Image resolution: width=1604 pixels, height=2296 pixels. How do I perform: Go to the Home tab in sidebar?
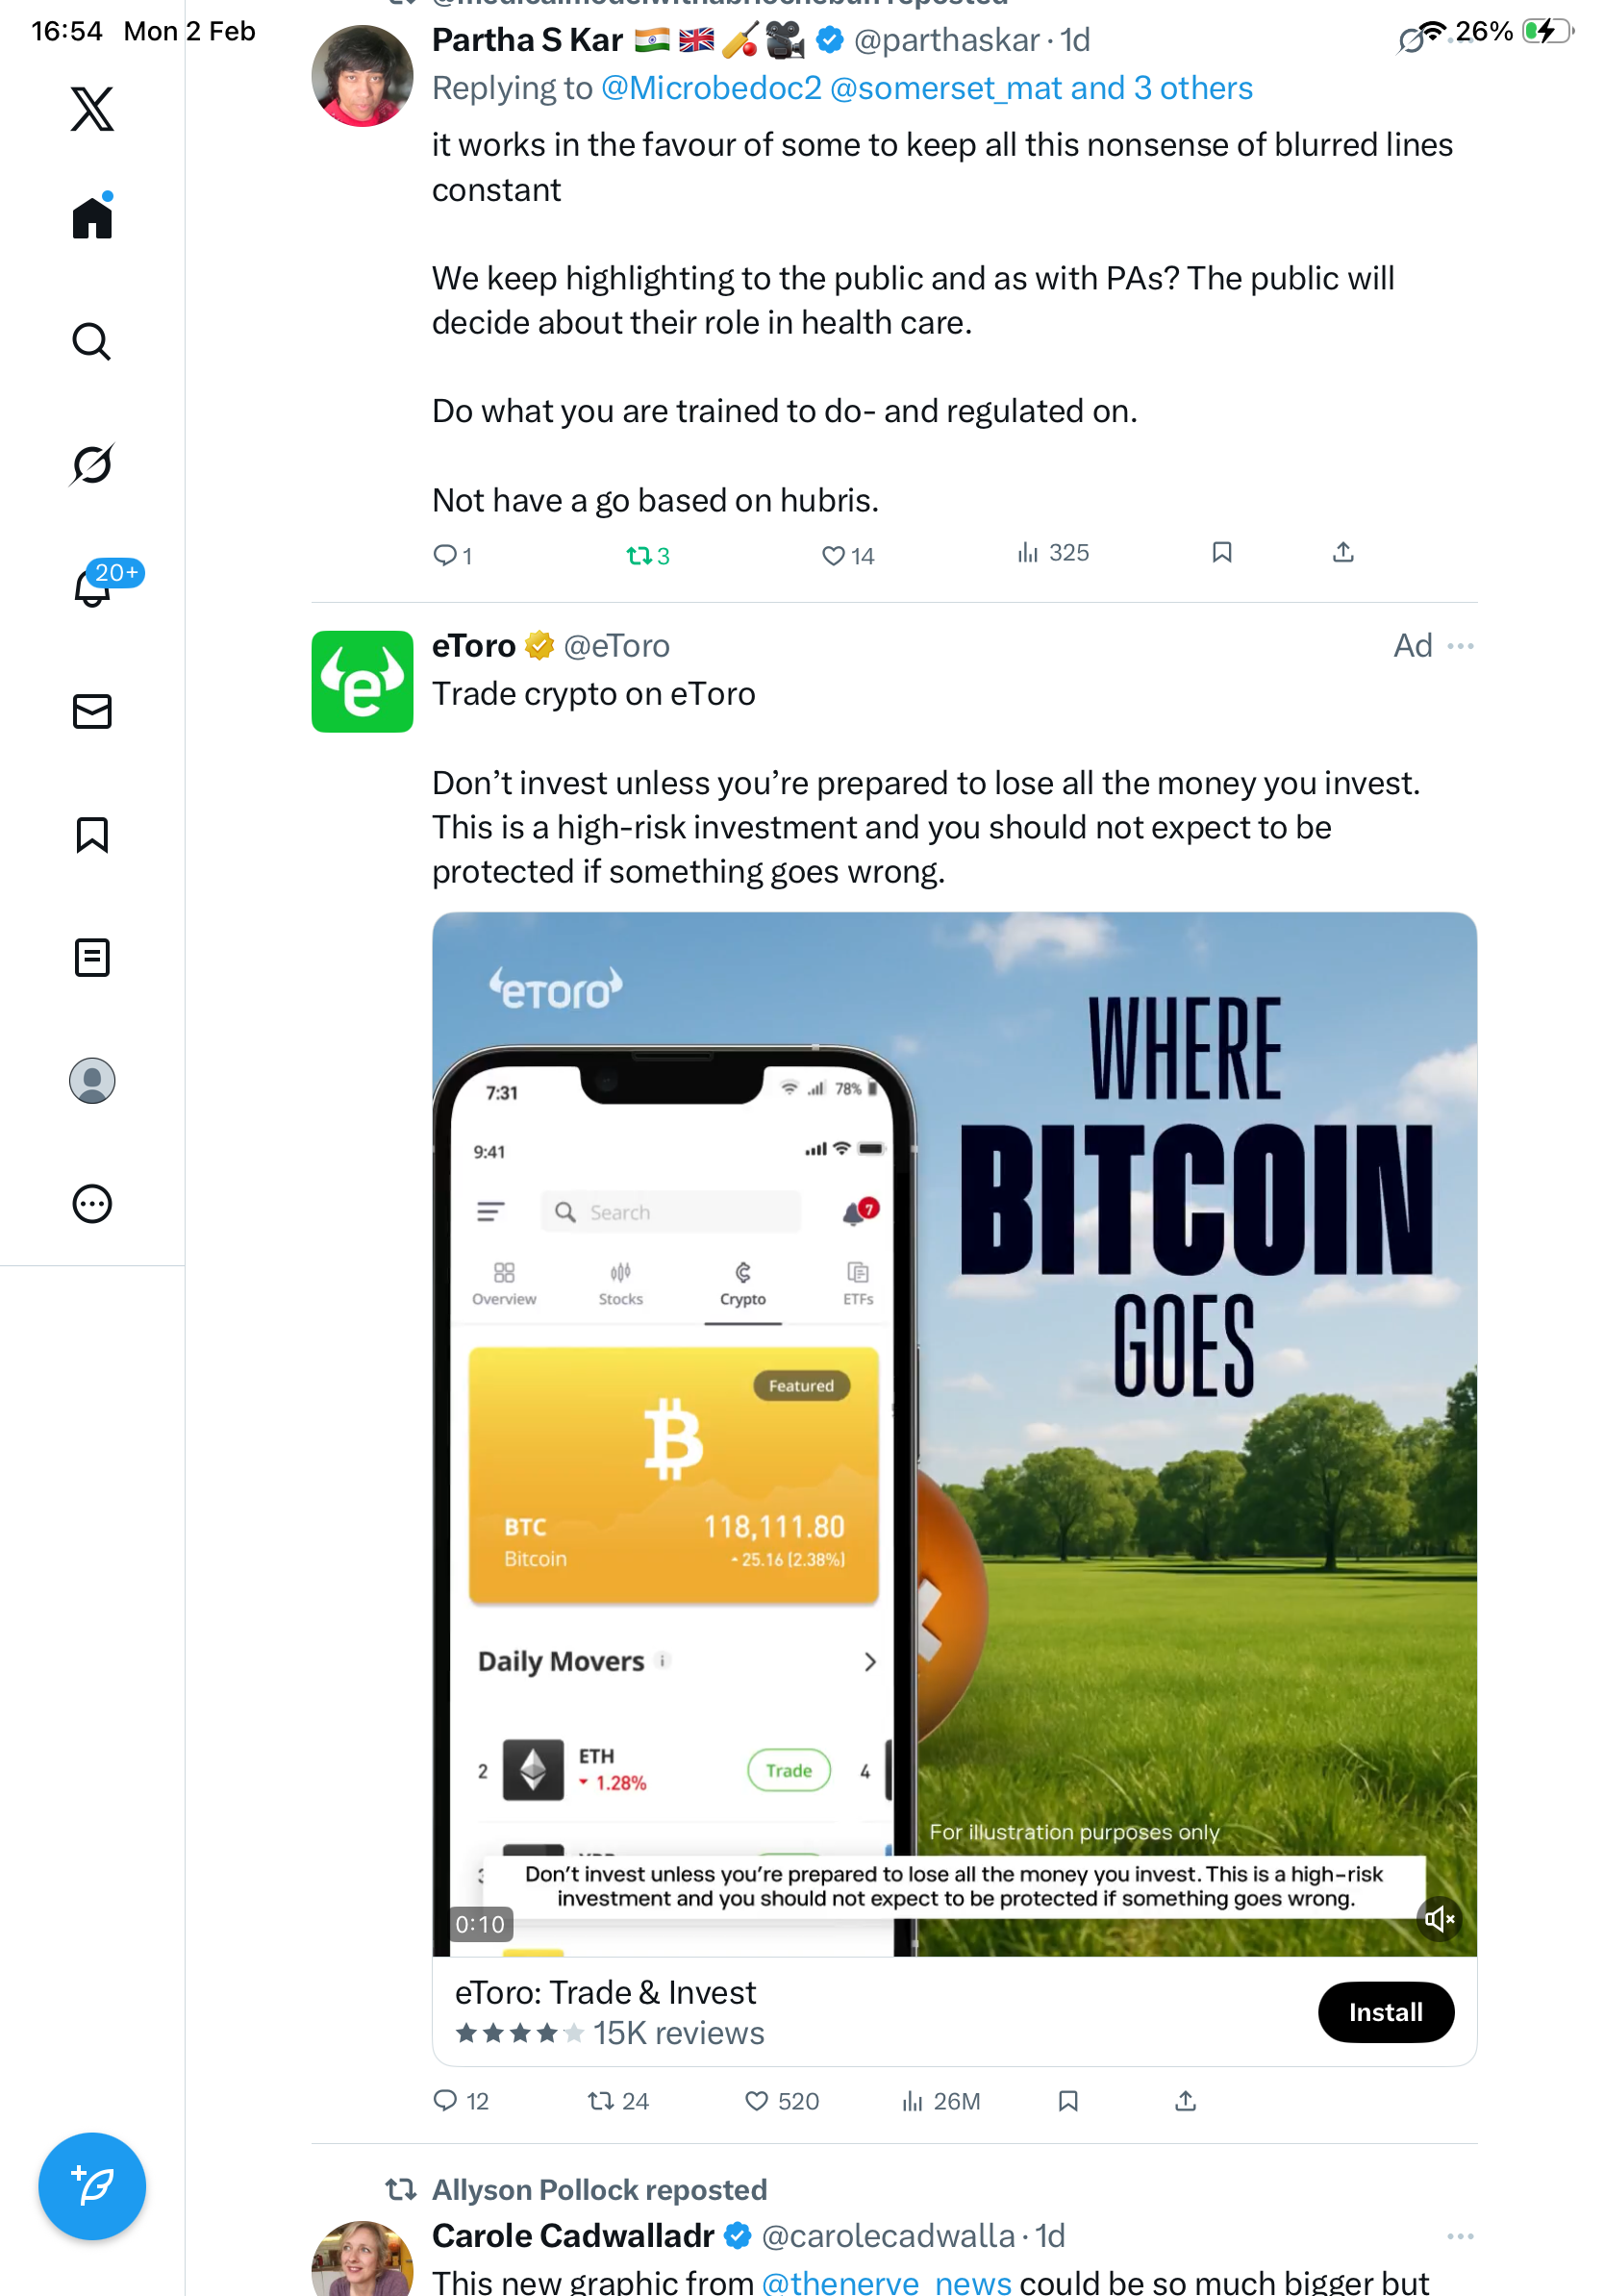(92, 217)
